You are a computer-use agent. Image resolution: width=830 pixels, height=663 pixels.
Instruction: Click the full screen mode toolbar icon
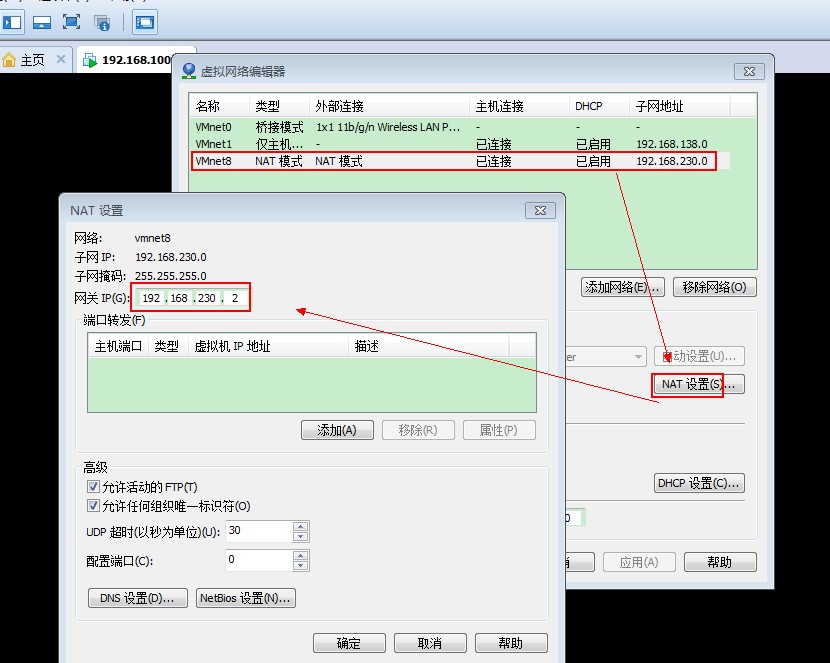pyautogui.click(x=71, y=22)
